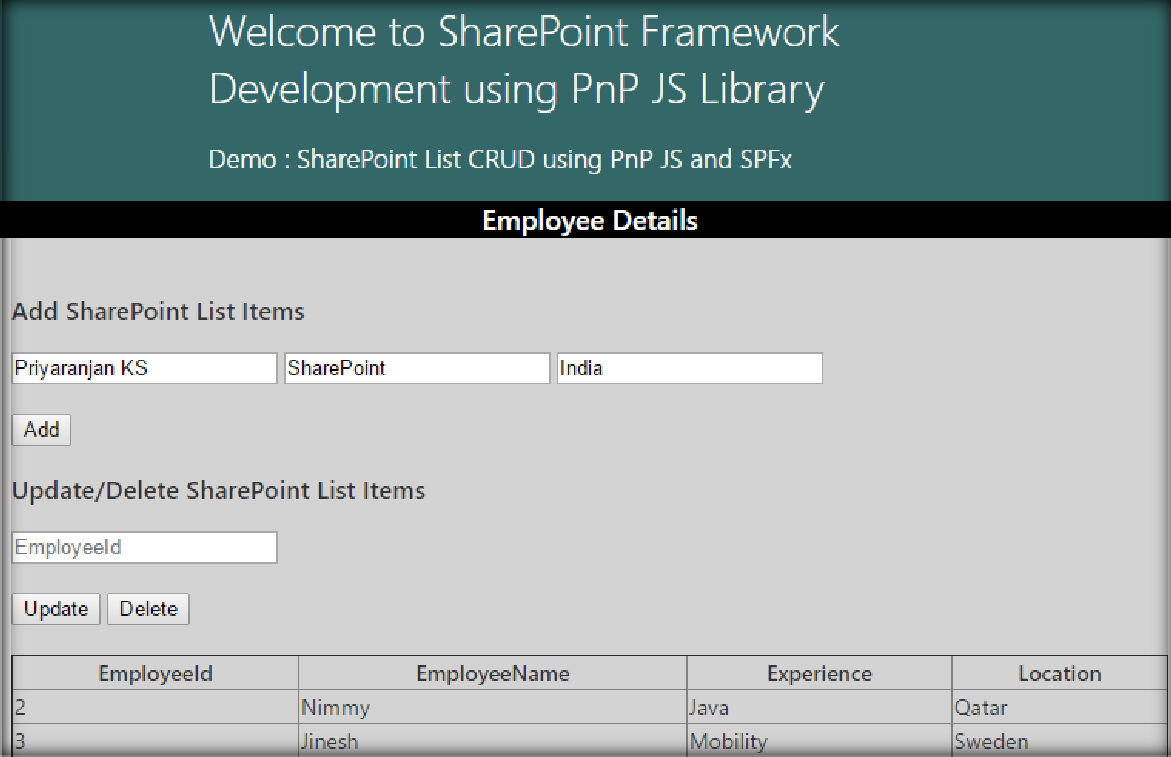Screen dimensions: 1171x757
Task: Click the Update button
Action: click(56, 609)
